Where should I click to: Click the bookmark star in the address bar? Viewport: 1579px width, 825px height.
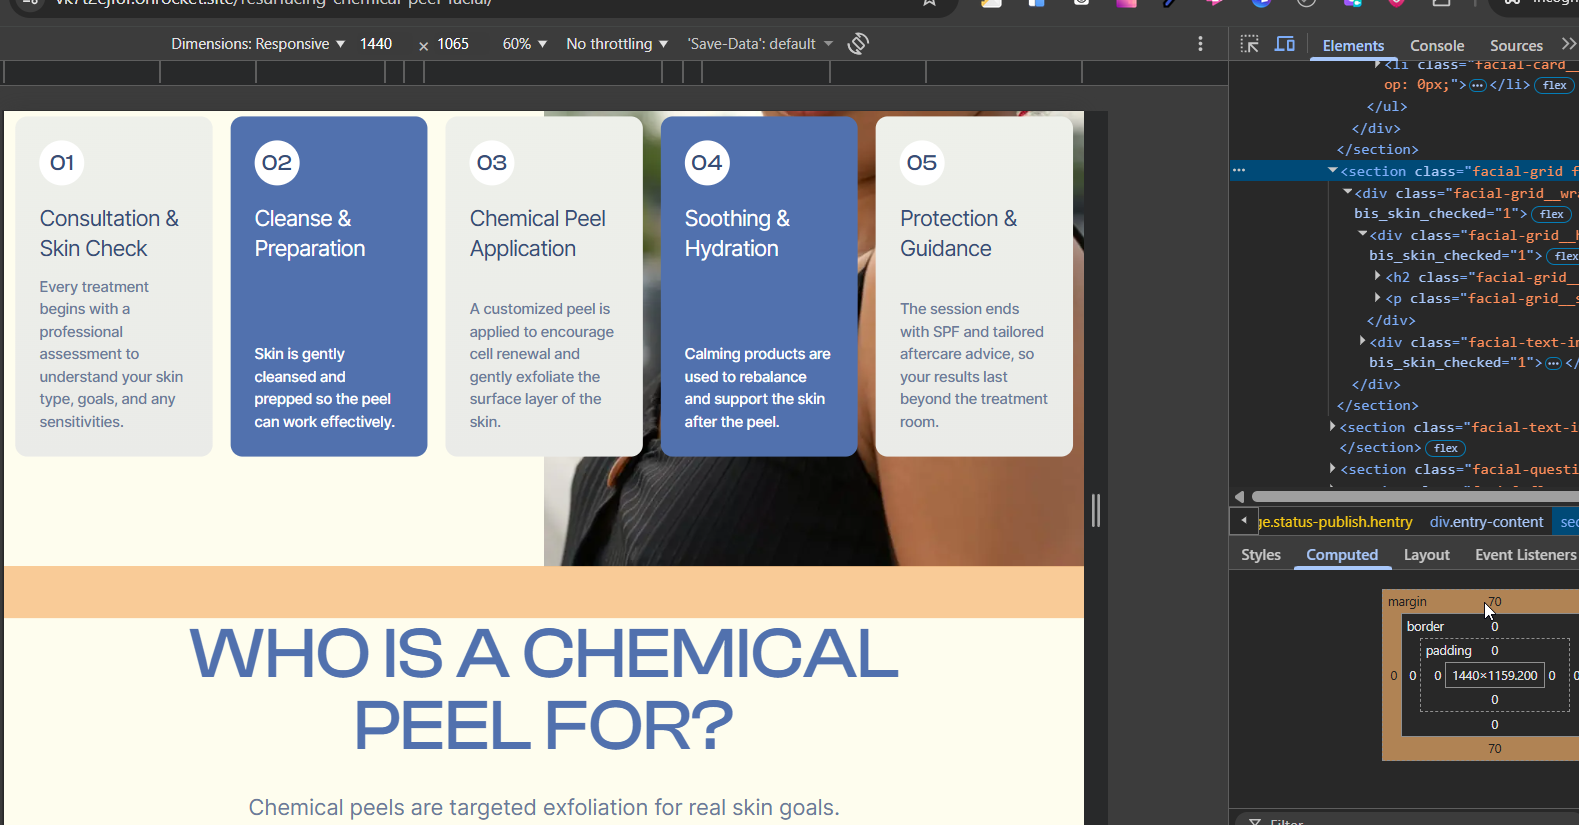coord(929,3)
